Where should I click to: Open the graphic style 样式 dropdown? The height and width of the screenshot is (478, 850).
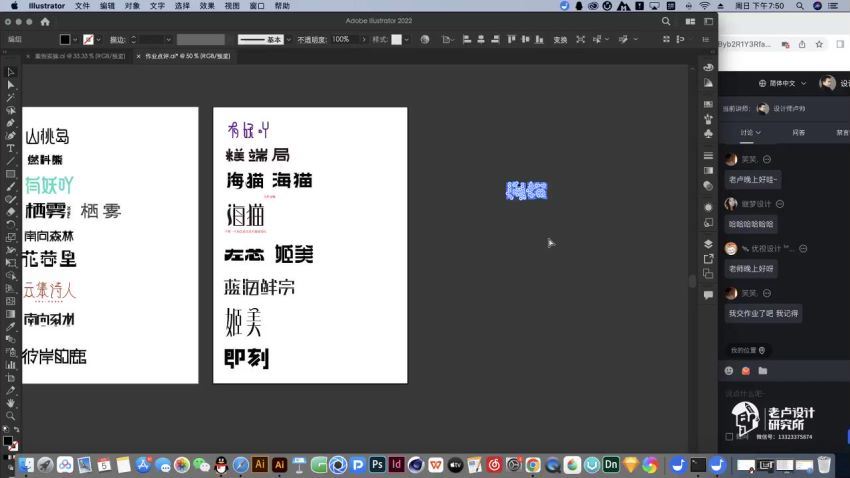[x=407, y=40]
